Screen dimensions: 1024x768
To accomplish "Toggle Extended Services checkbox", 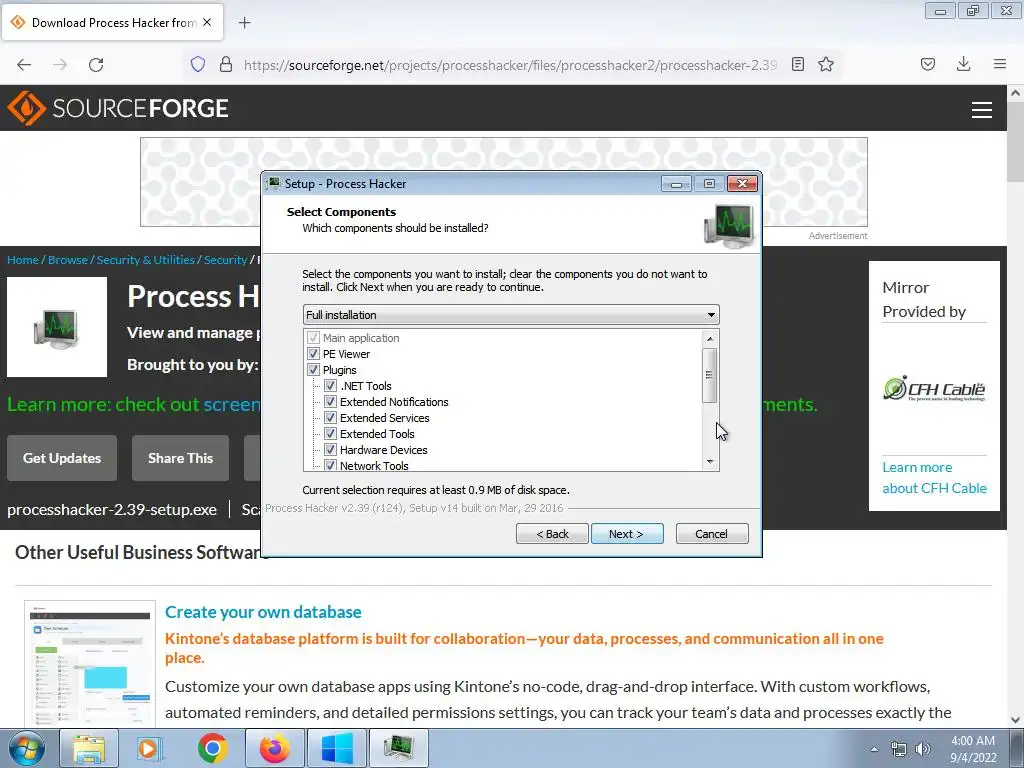I will pyautogui.click(x=330, y=418).
